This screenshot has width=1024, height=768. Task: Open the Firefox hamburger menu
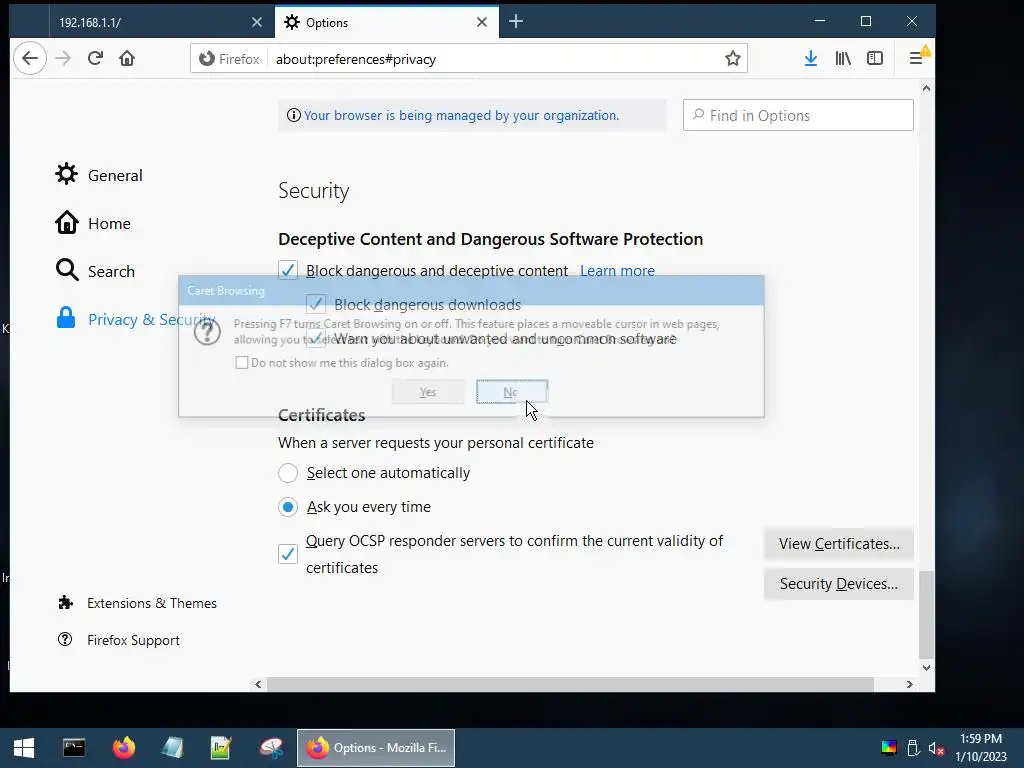point(916,59)
